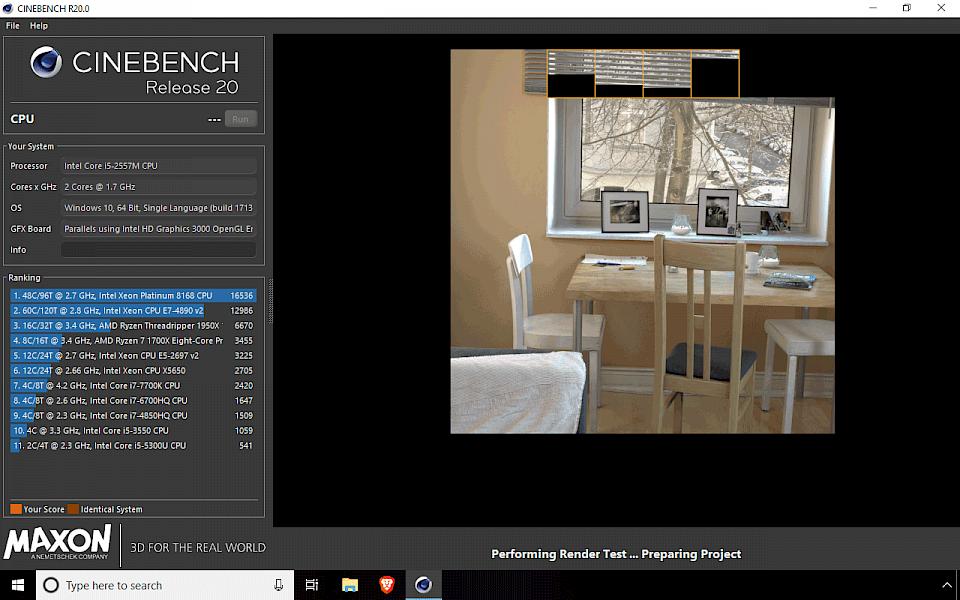960x600 pixels.
Task: Click the MAXON logo
Action: (57, 542)
